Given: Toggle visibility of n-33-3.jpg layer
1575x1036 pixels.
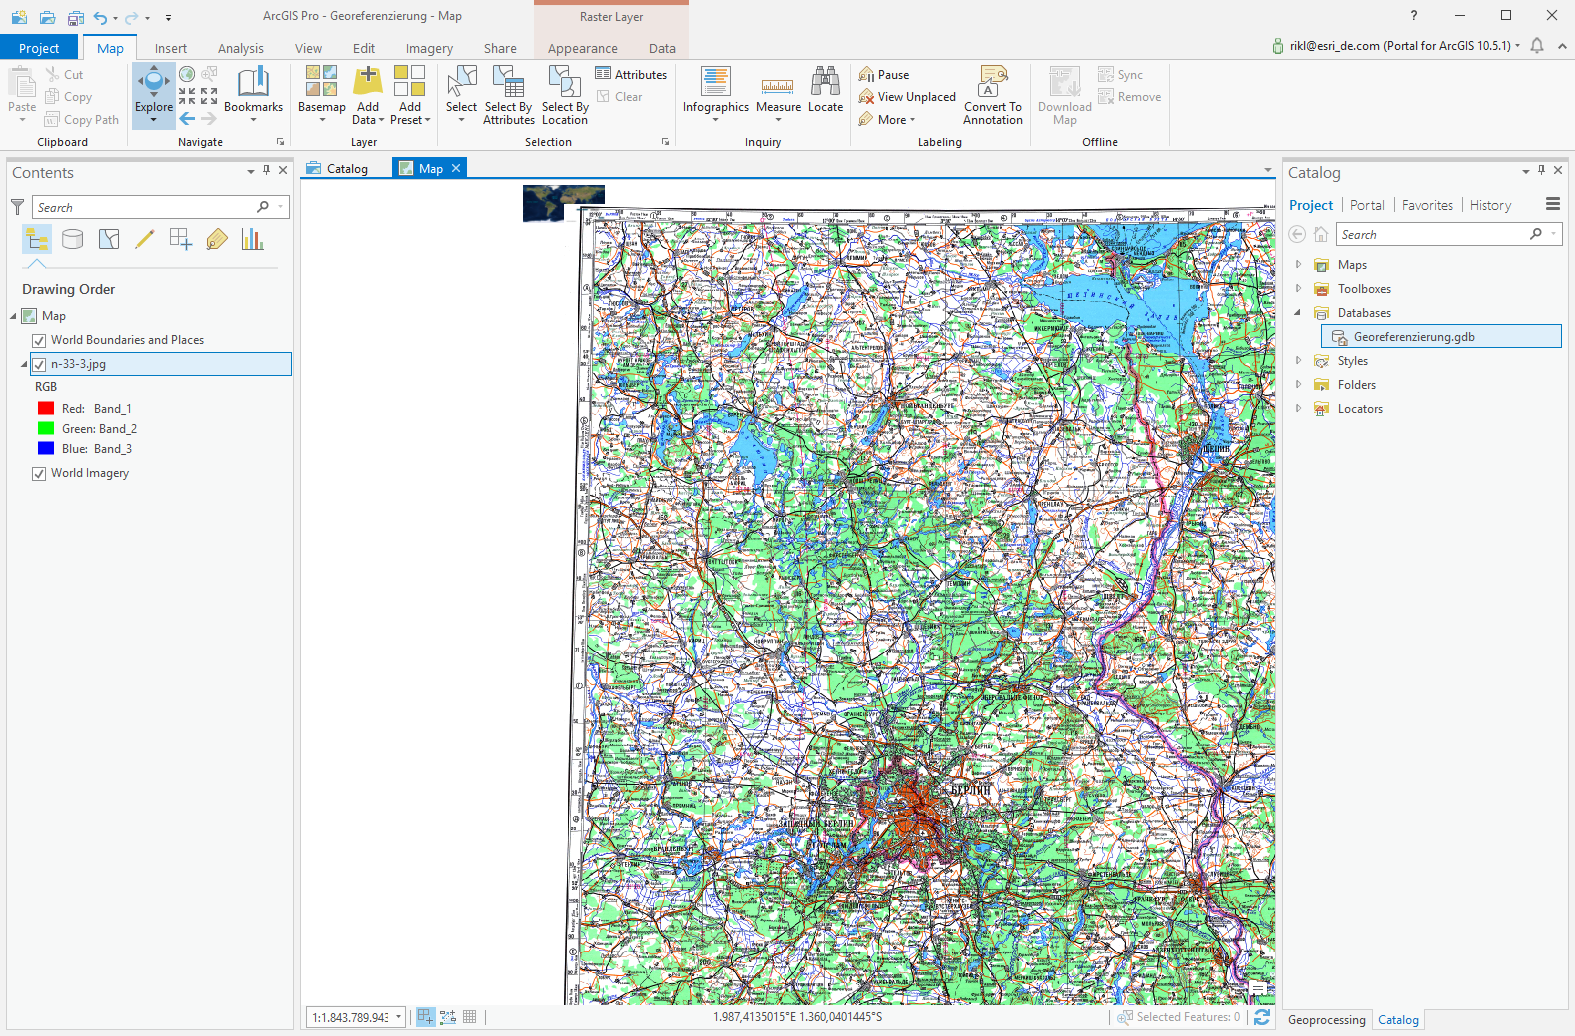Looking at the screenshot, I should [39, 364].
